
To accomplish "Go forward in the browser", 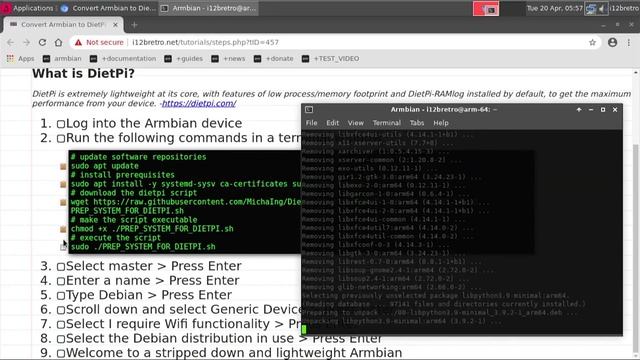I will pos(27,42).
